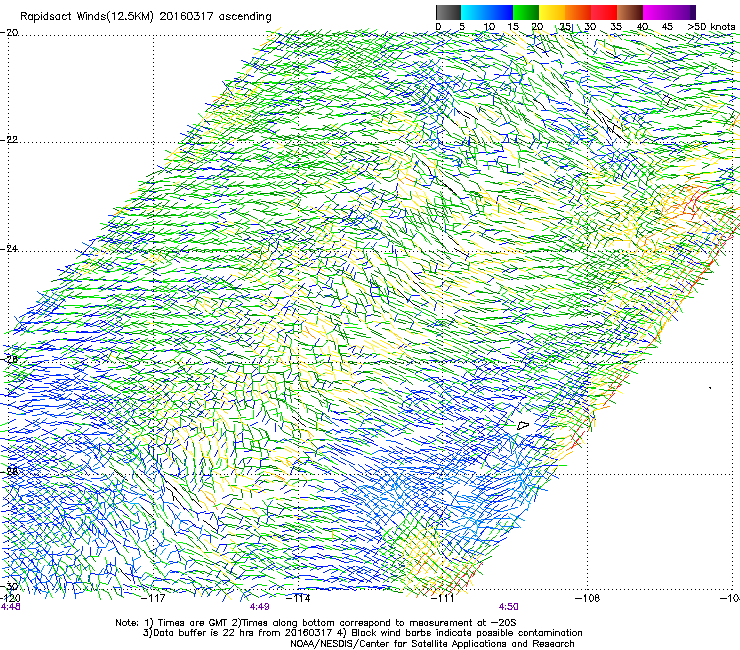Image resolution: width=740 pixels, height=650 pixels.
Task: Click the small black island outline on the map
Action: click(523, 425)
